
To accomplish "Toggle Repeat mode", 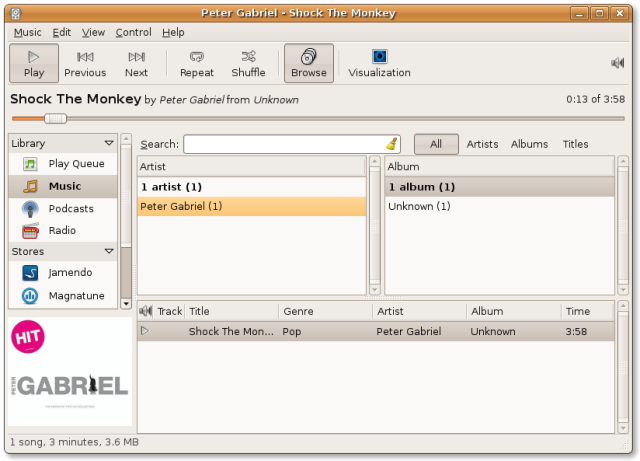I will [x=197, y=63].
